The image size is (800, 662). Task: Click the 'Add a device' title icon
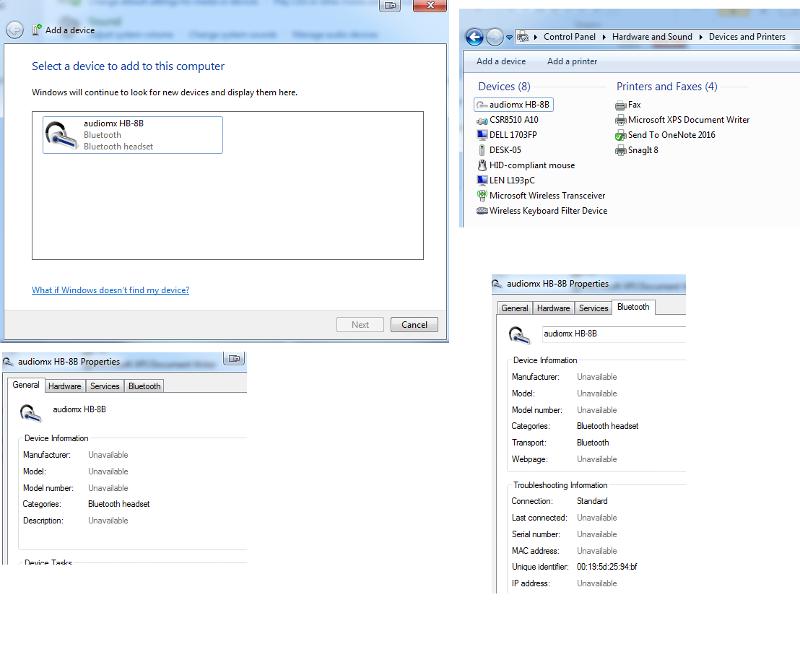coord(36,30)
